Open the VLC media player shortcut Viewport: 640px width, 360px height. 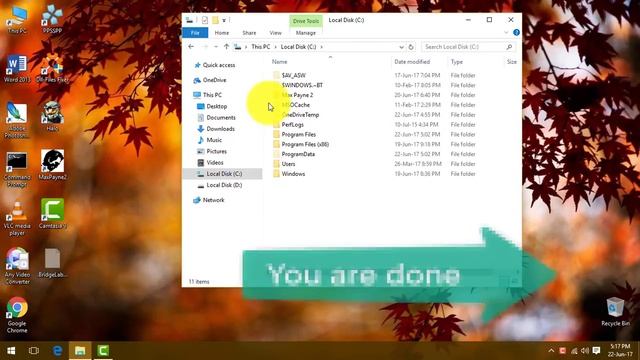[x=17, y=218]
